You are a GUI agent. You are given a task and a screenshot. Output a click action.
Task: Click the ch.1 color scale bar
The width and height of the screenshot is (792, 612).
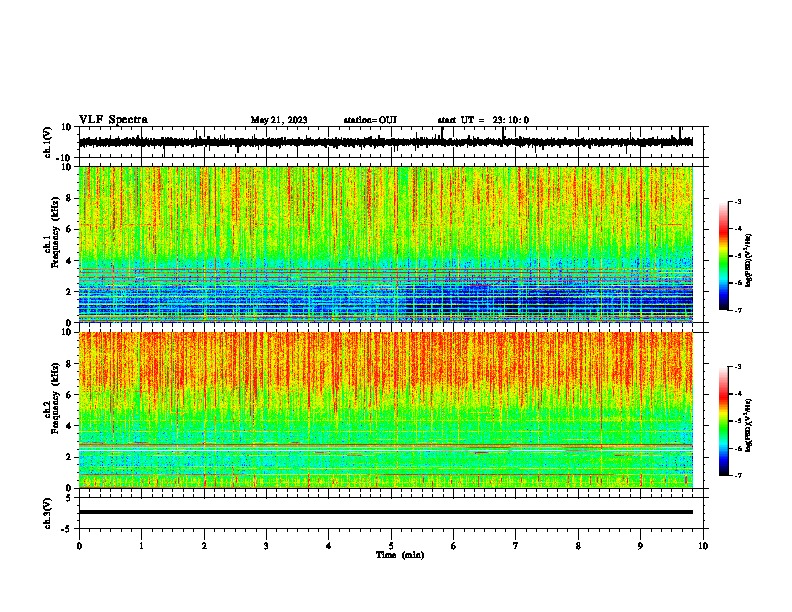pyautogui.click(x=723, y=256)
